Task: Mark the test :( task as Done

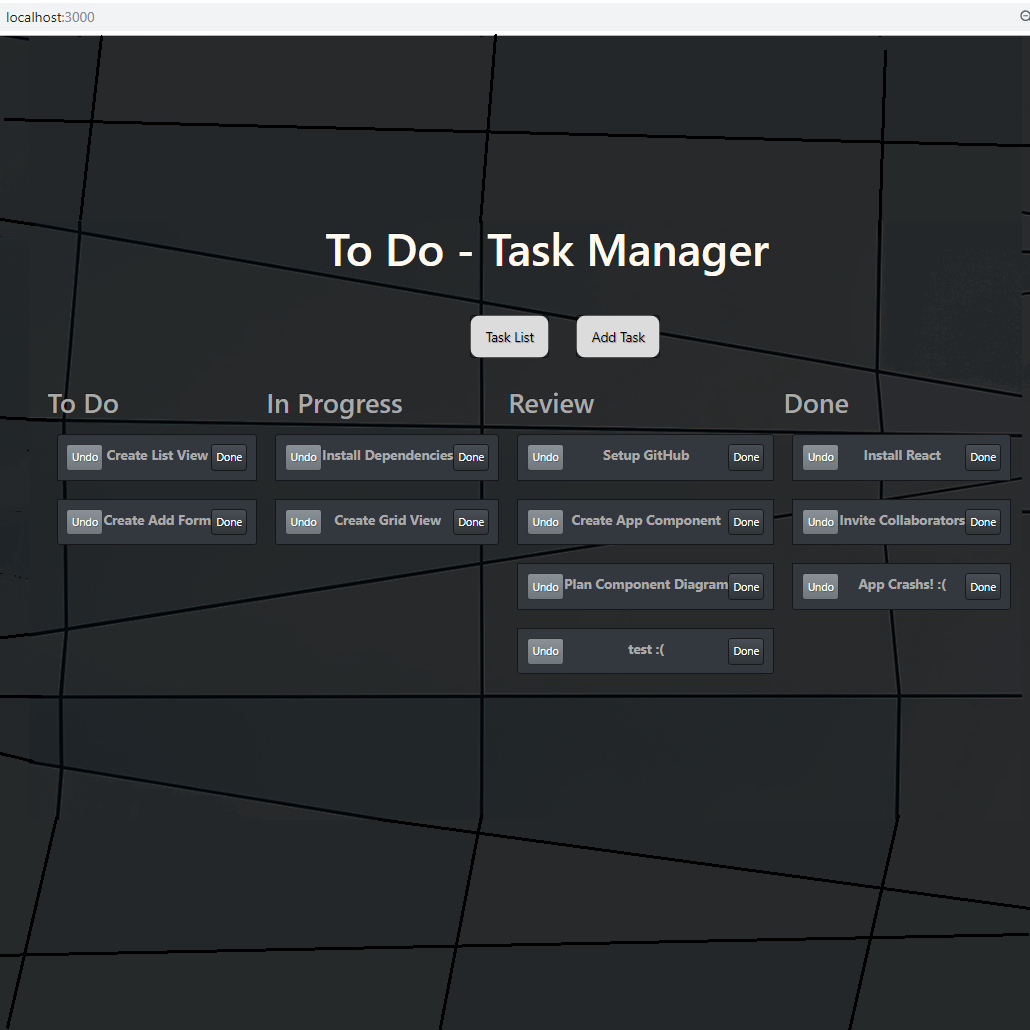Action: pyautogui.click(x=746, y=651)
